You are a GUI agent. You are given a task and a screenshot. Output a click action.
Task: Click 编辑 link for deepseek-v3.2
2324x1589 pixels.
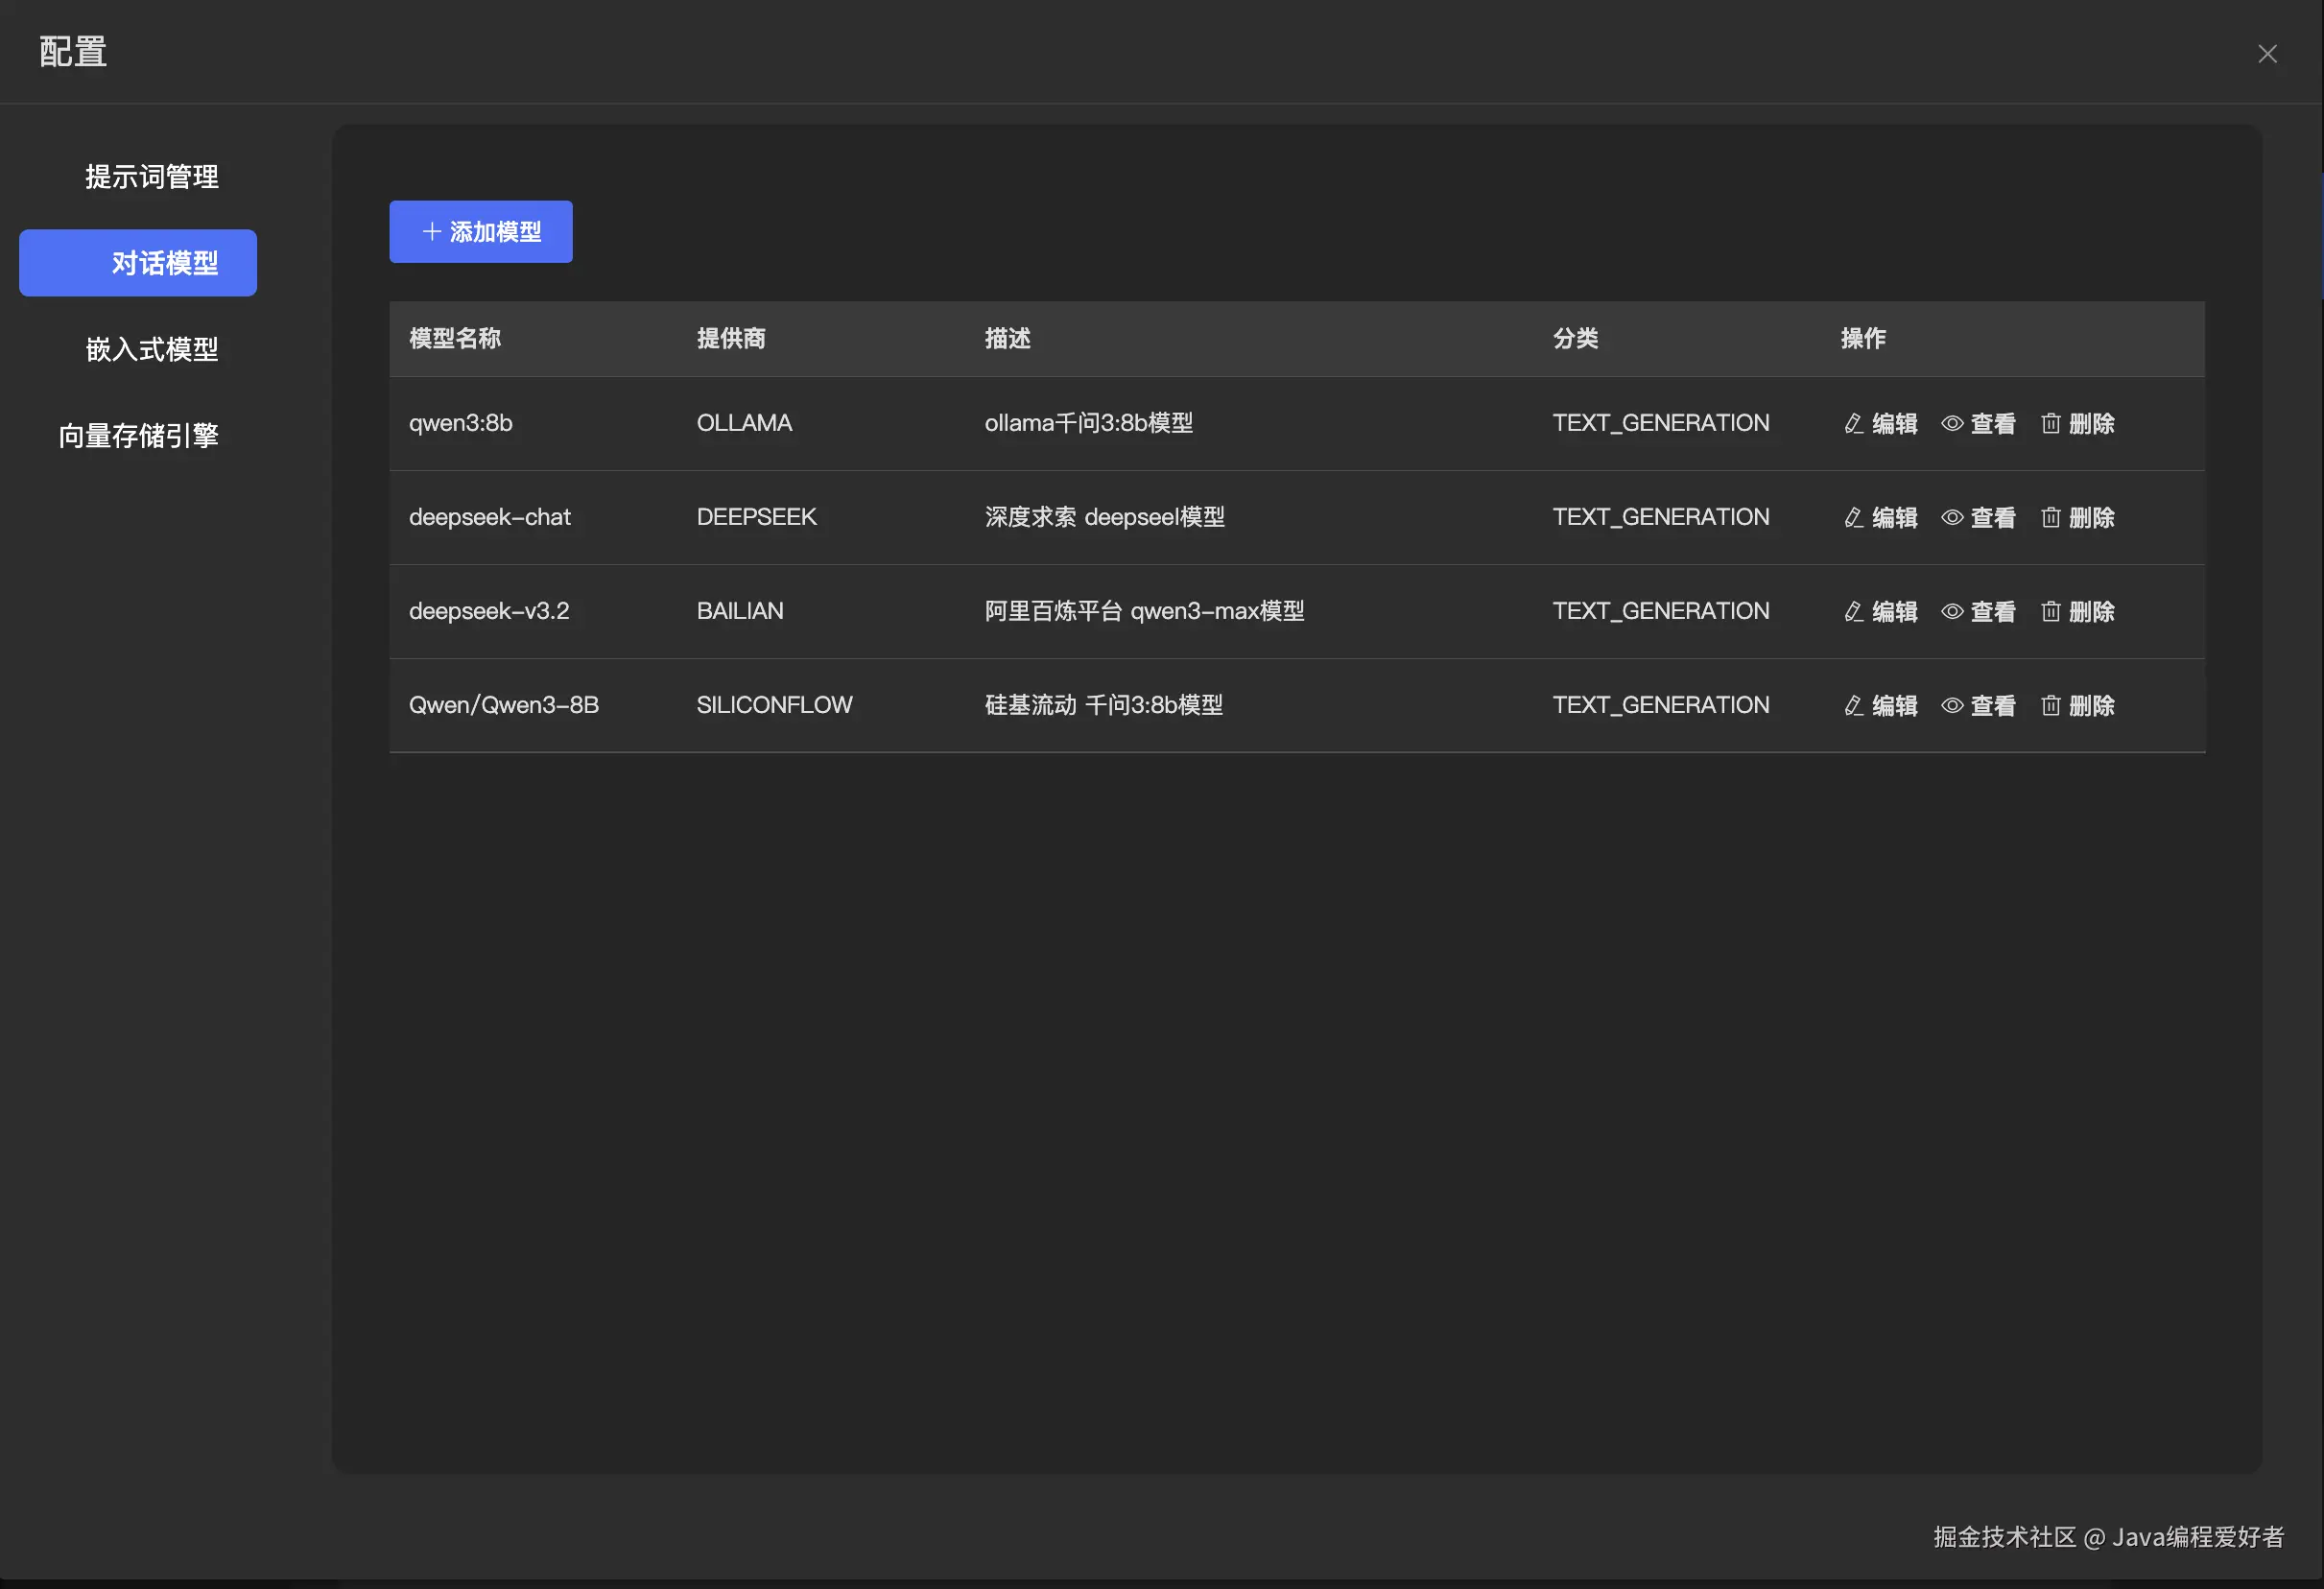[x=1894, y=612]
